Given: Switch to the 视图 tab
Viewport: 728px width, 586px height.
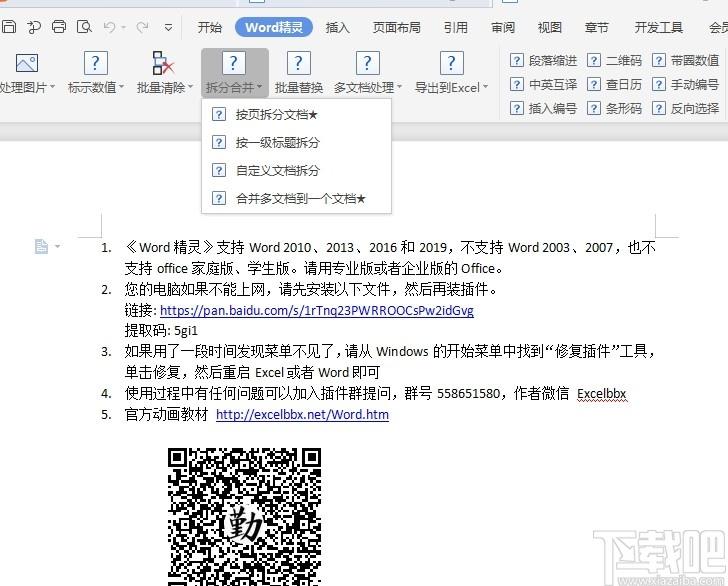Looking at the screenshot, I should click(550, 27).
